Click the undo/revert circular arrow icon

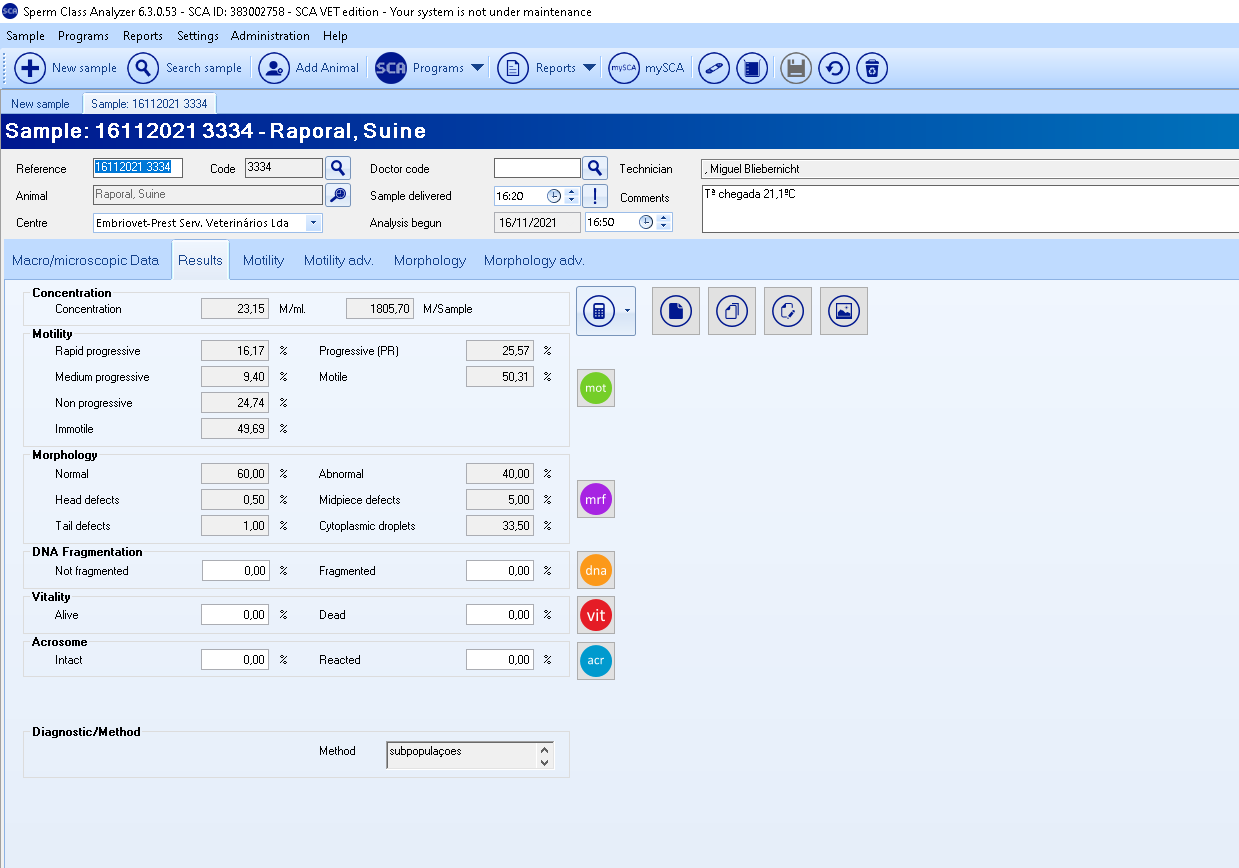click(x=834, y=69)
